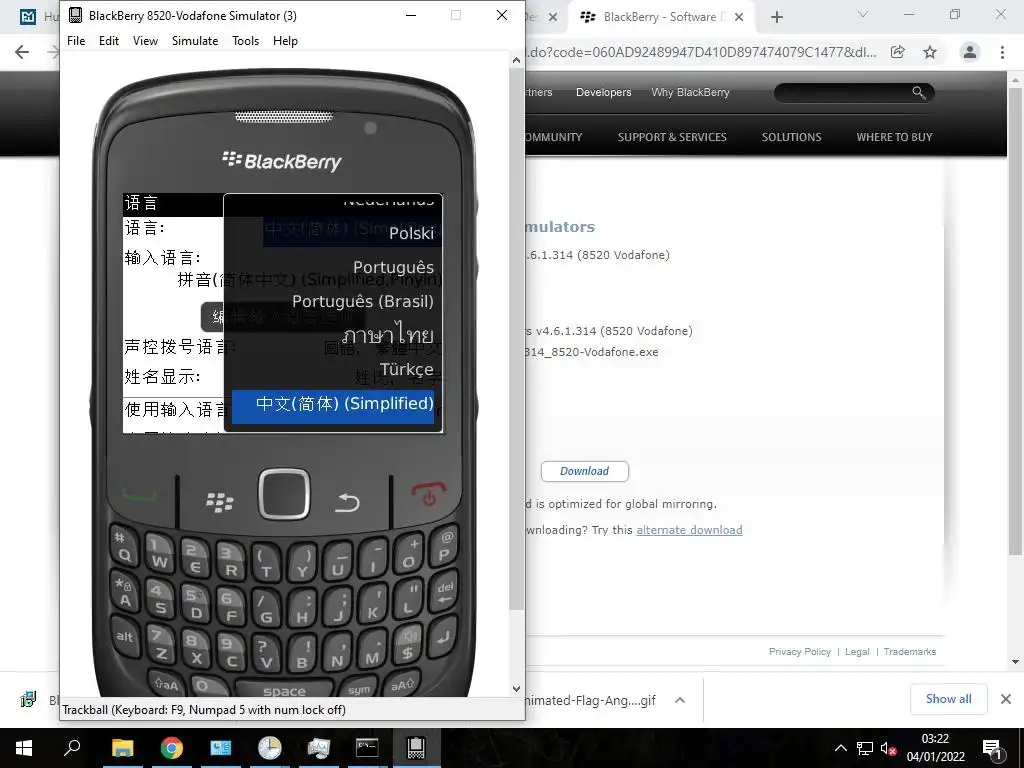Viewport: 1024px width, 768px height.
Task: Open Legal footer link
Action: coord(857,652)
